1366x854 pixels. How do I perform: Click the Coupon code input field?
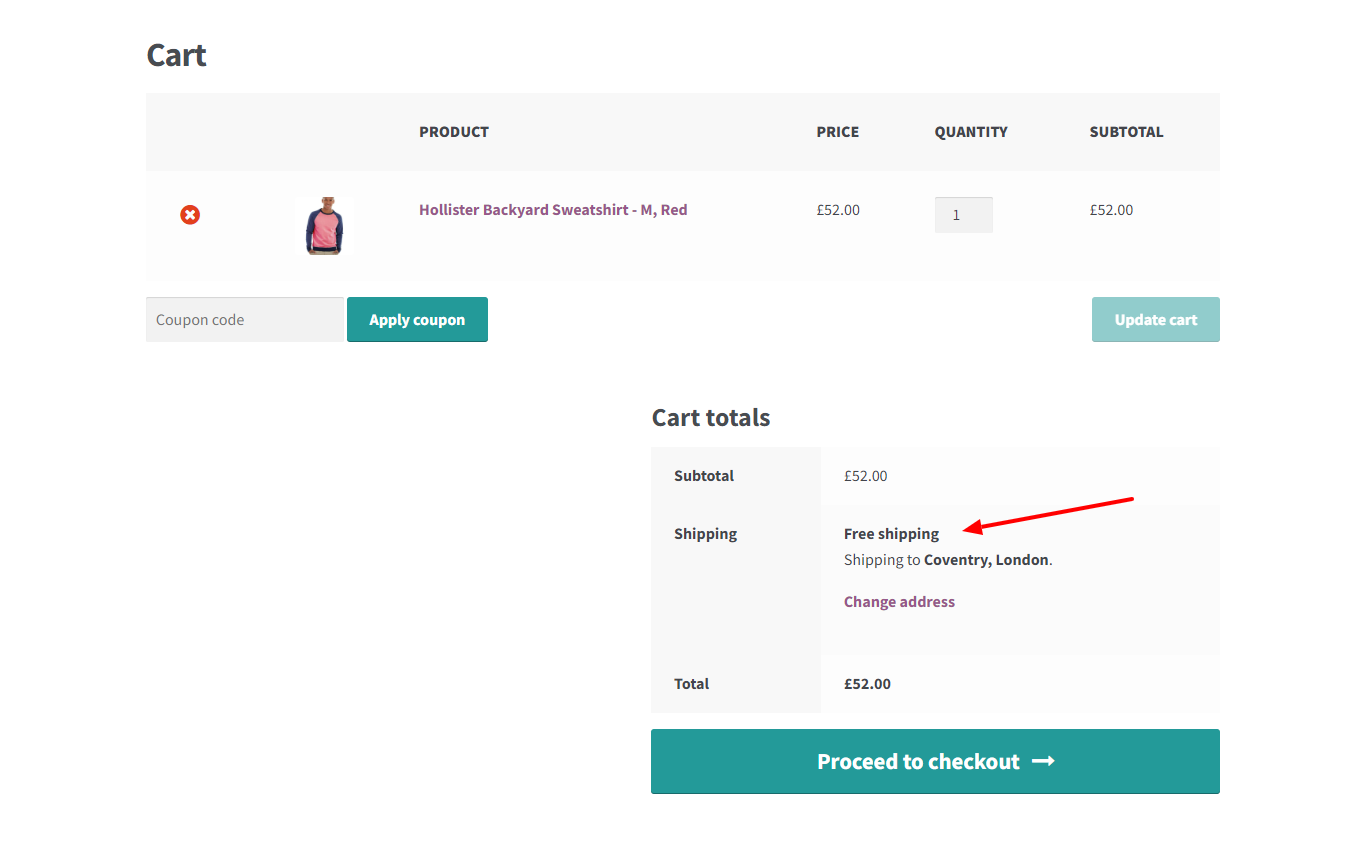click(x=244, y=319)
